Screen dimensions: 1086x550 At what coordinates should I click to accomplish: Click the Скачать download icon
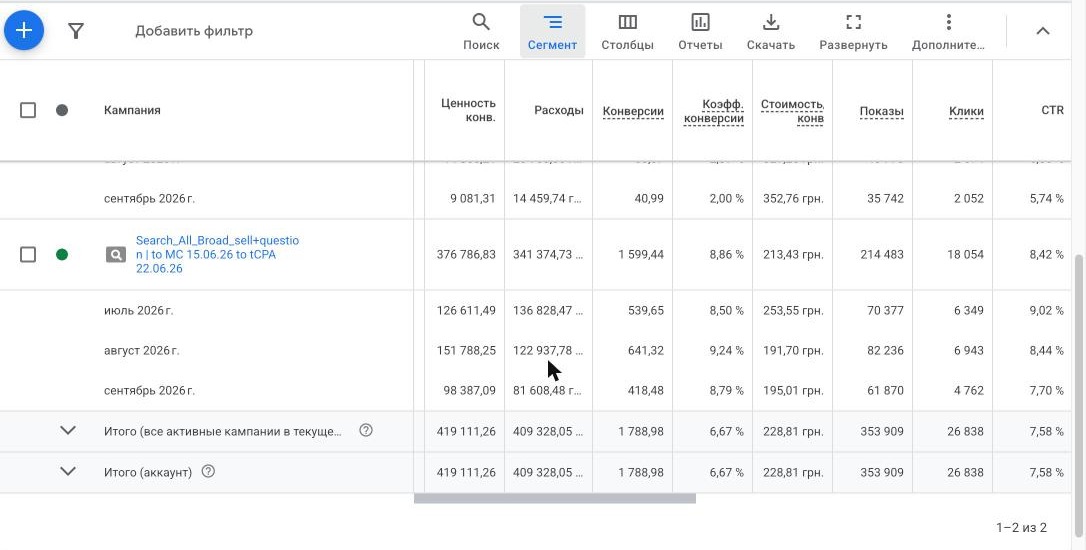(x=771, y=31)
